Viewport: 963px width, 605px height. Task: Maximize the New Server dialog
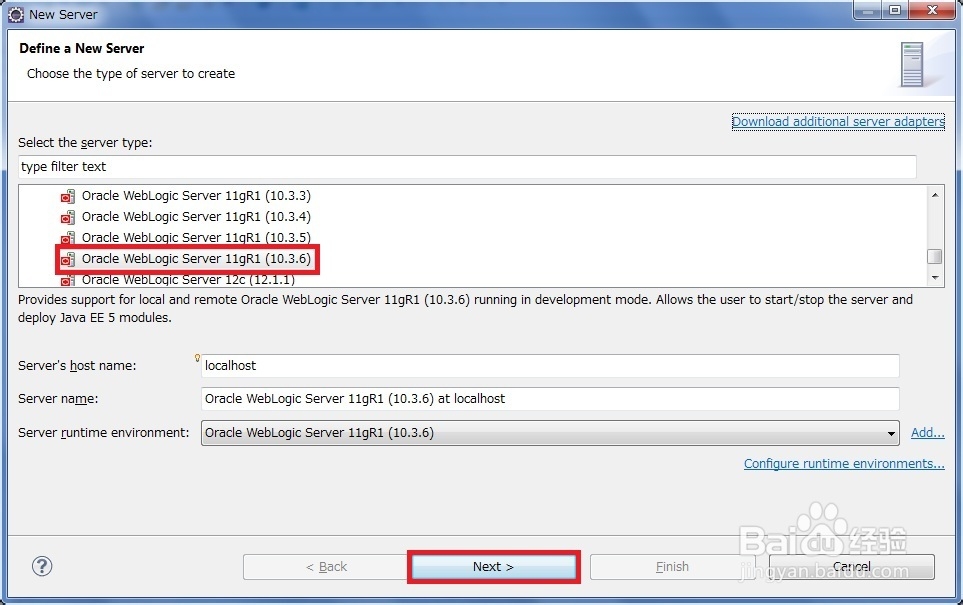click(895, 10)
